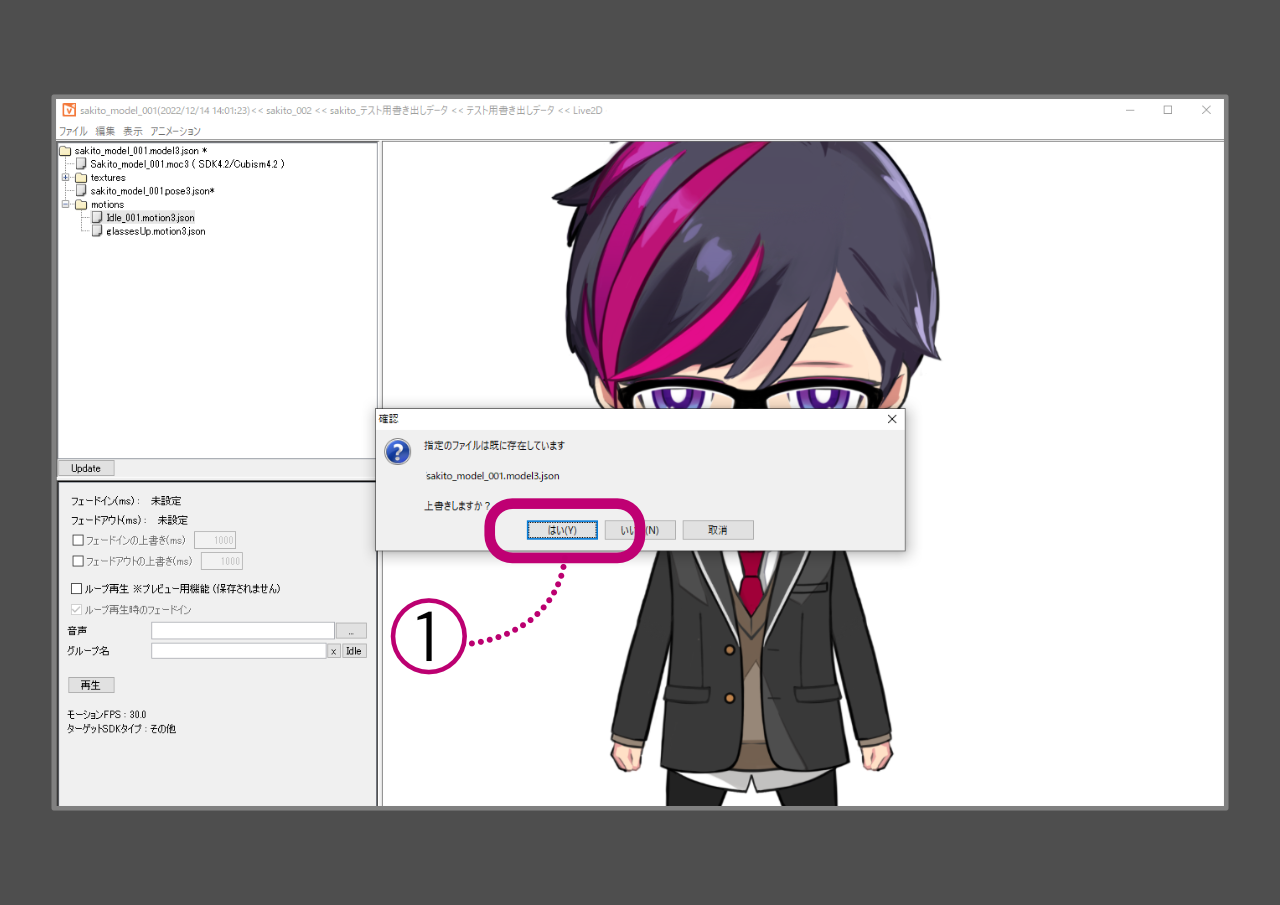Click the フェードイン override ms field
This screenshot has height=905, width=1280.
pos(215,540)
